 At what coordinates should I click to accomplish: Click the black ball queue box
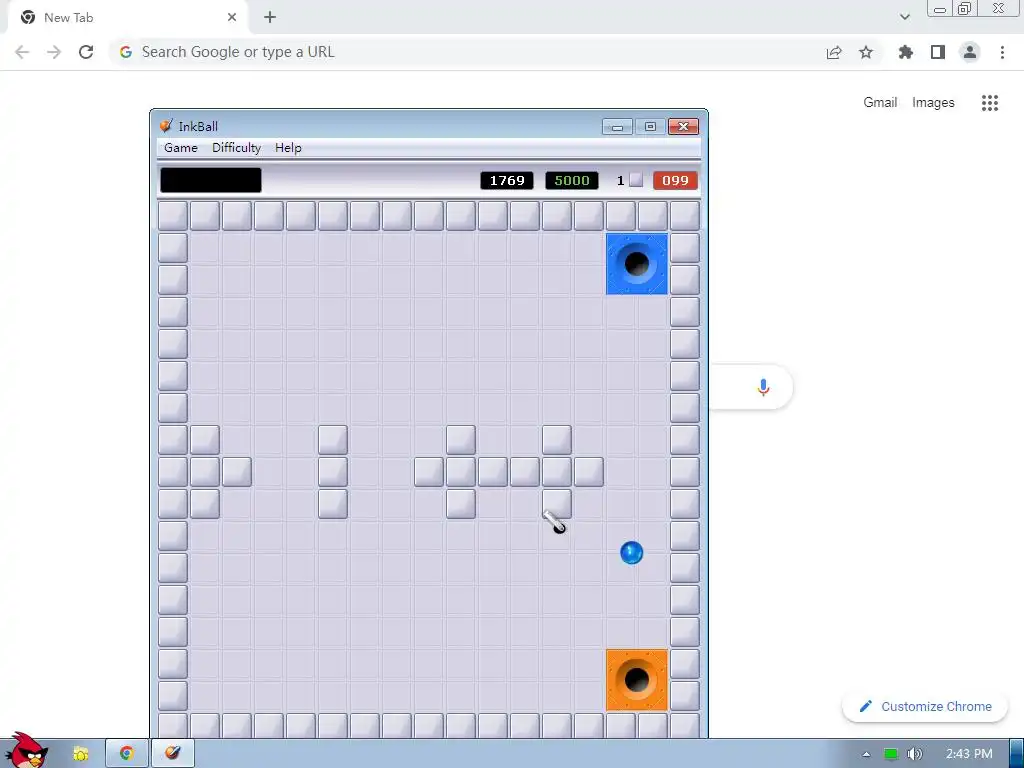211,180
